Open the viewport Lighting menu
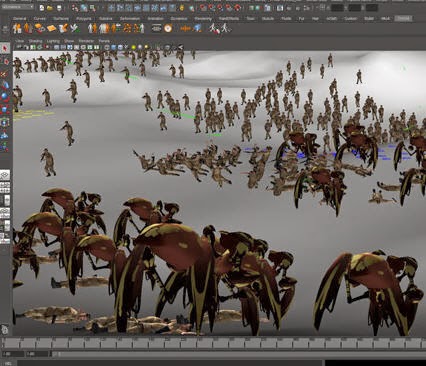426x366 pixels. coord(53,41)
